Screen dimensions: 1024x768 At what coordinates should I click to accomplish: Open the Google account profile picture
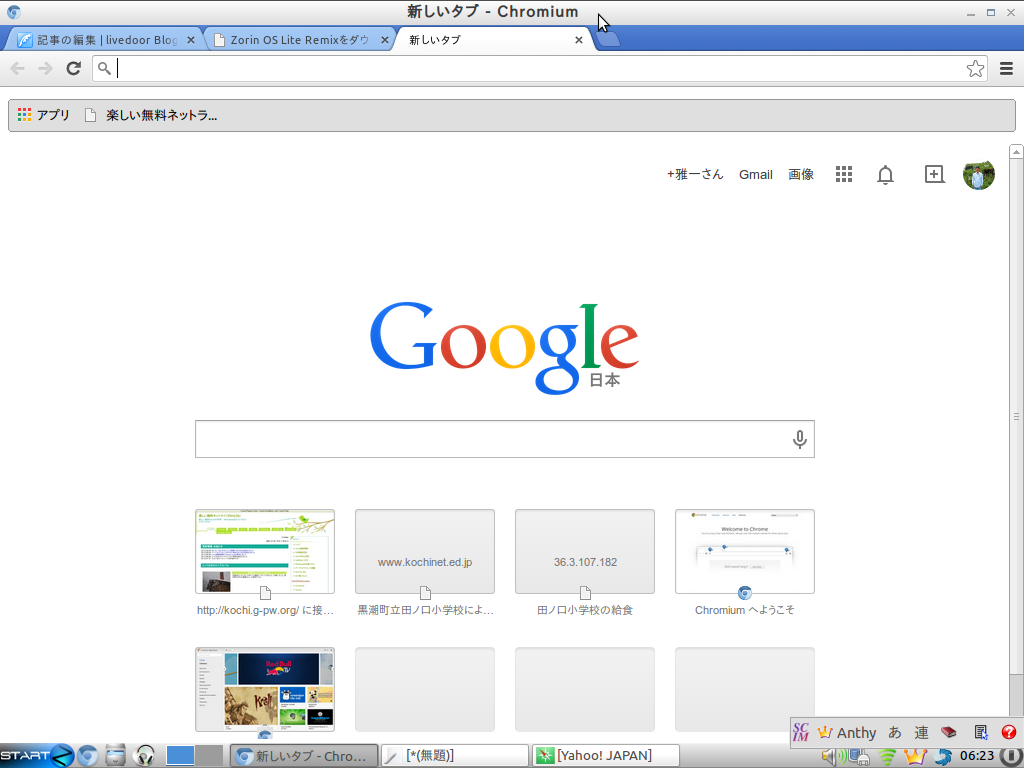click(978, 174)
